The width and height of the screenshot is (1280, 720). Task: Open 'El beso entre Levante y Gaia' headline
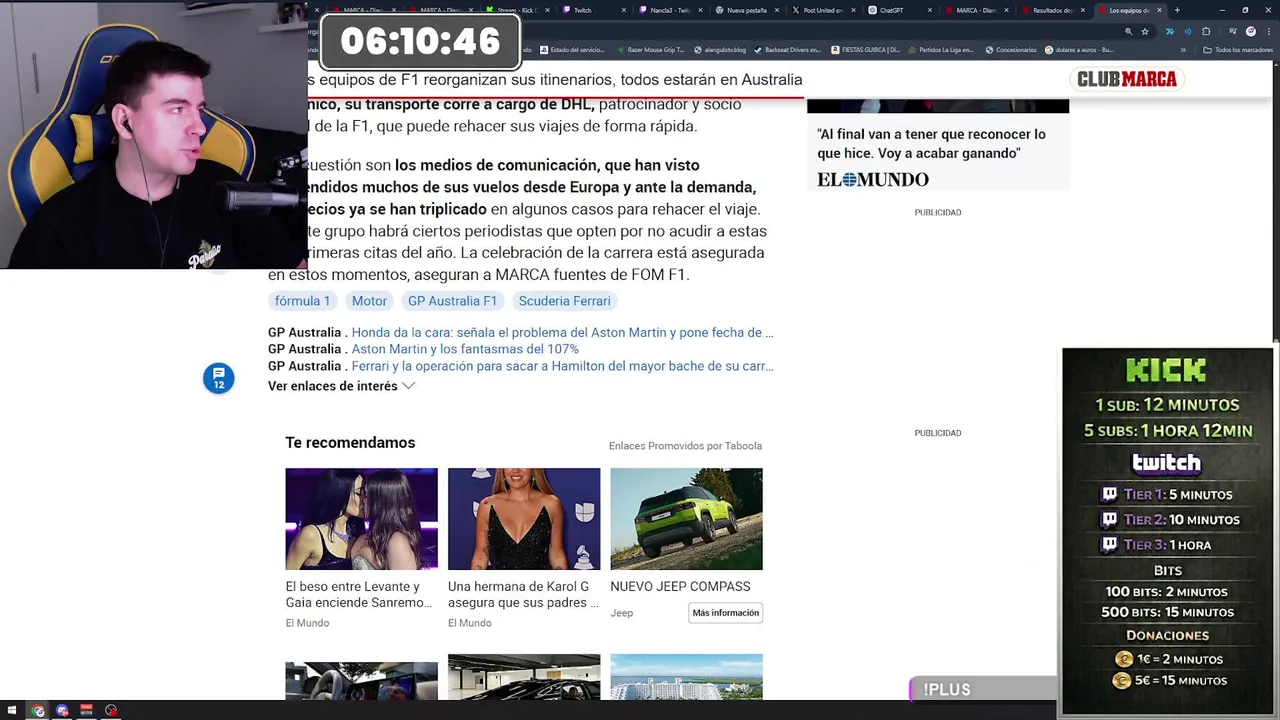coord(359,594)
